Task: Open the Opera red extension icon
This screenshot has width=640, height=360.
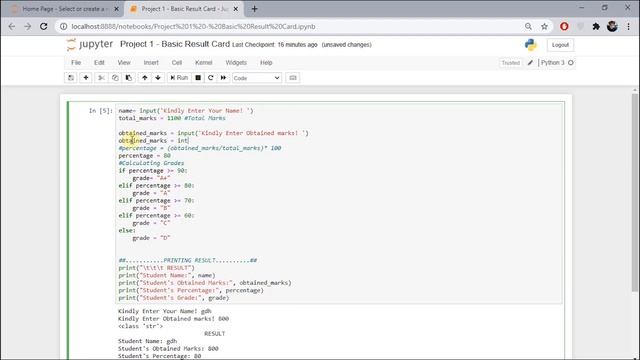Action: tap(564, 27)
